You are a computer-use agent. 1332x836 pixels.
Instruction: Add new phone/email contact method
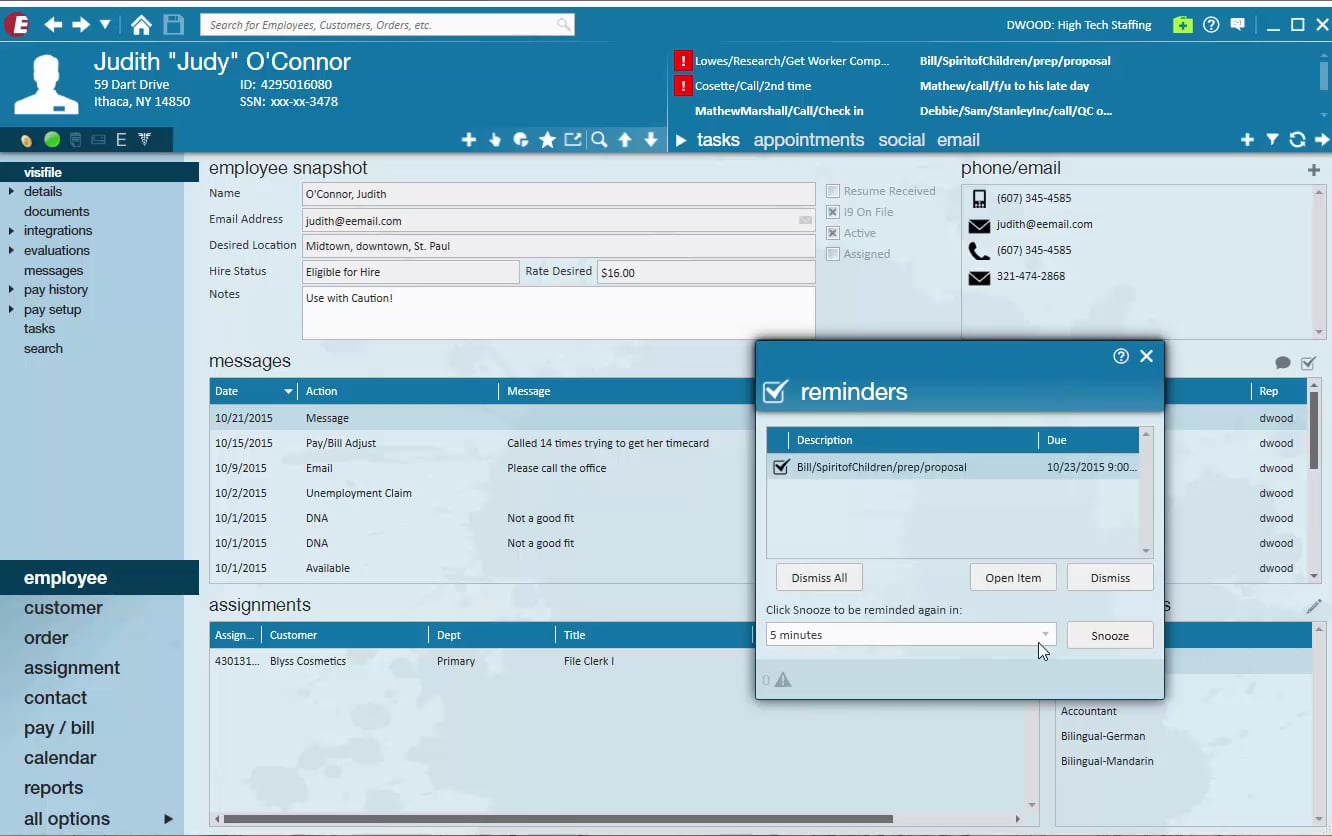click(1314, 170)
